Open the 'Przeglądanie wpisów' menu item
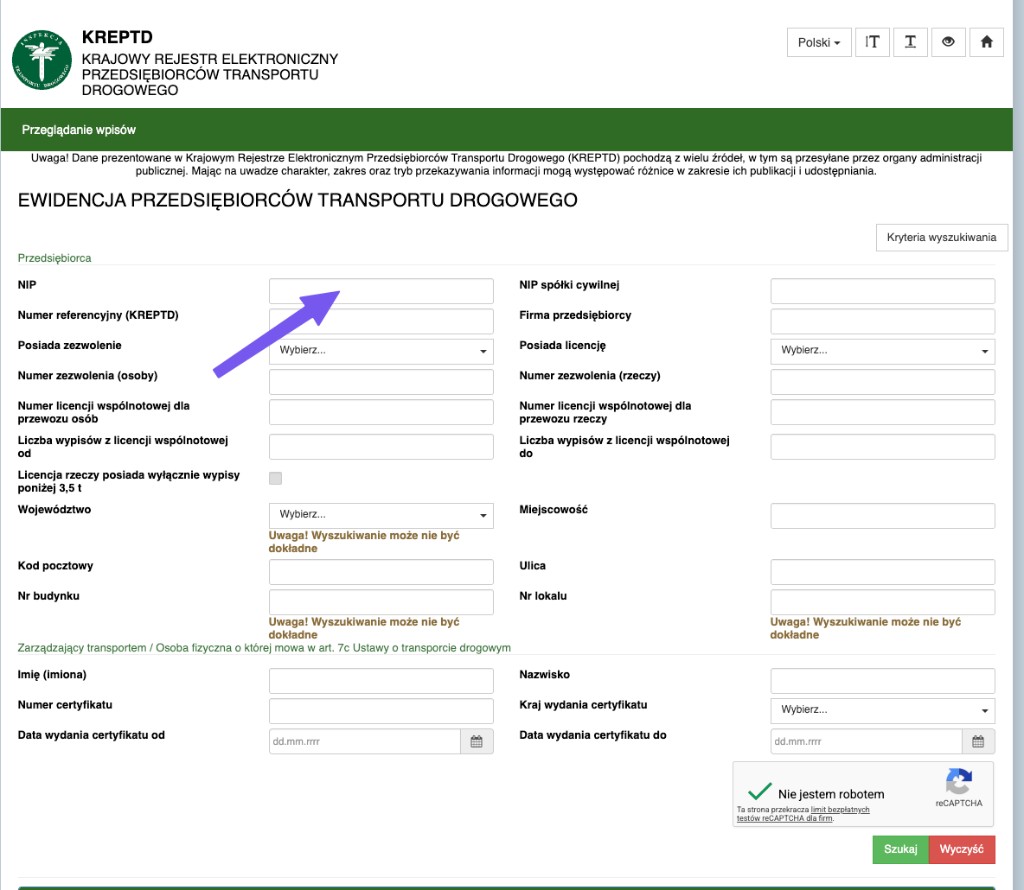 [x=79, y=130]
